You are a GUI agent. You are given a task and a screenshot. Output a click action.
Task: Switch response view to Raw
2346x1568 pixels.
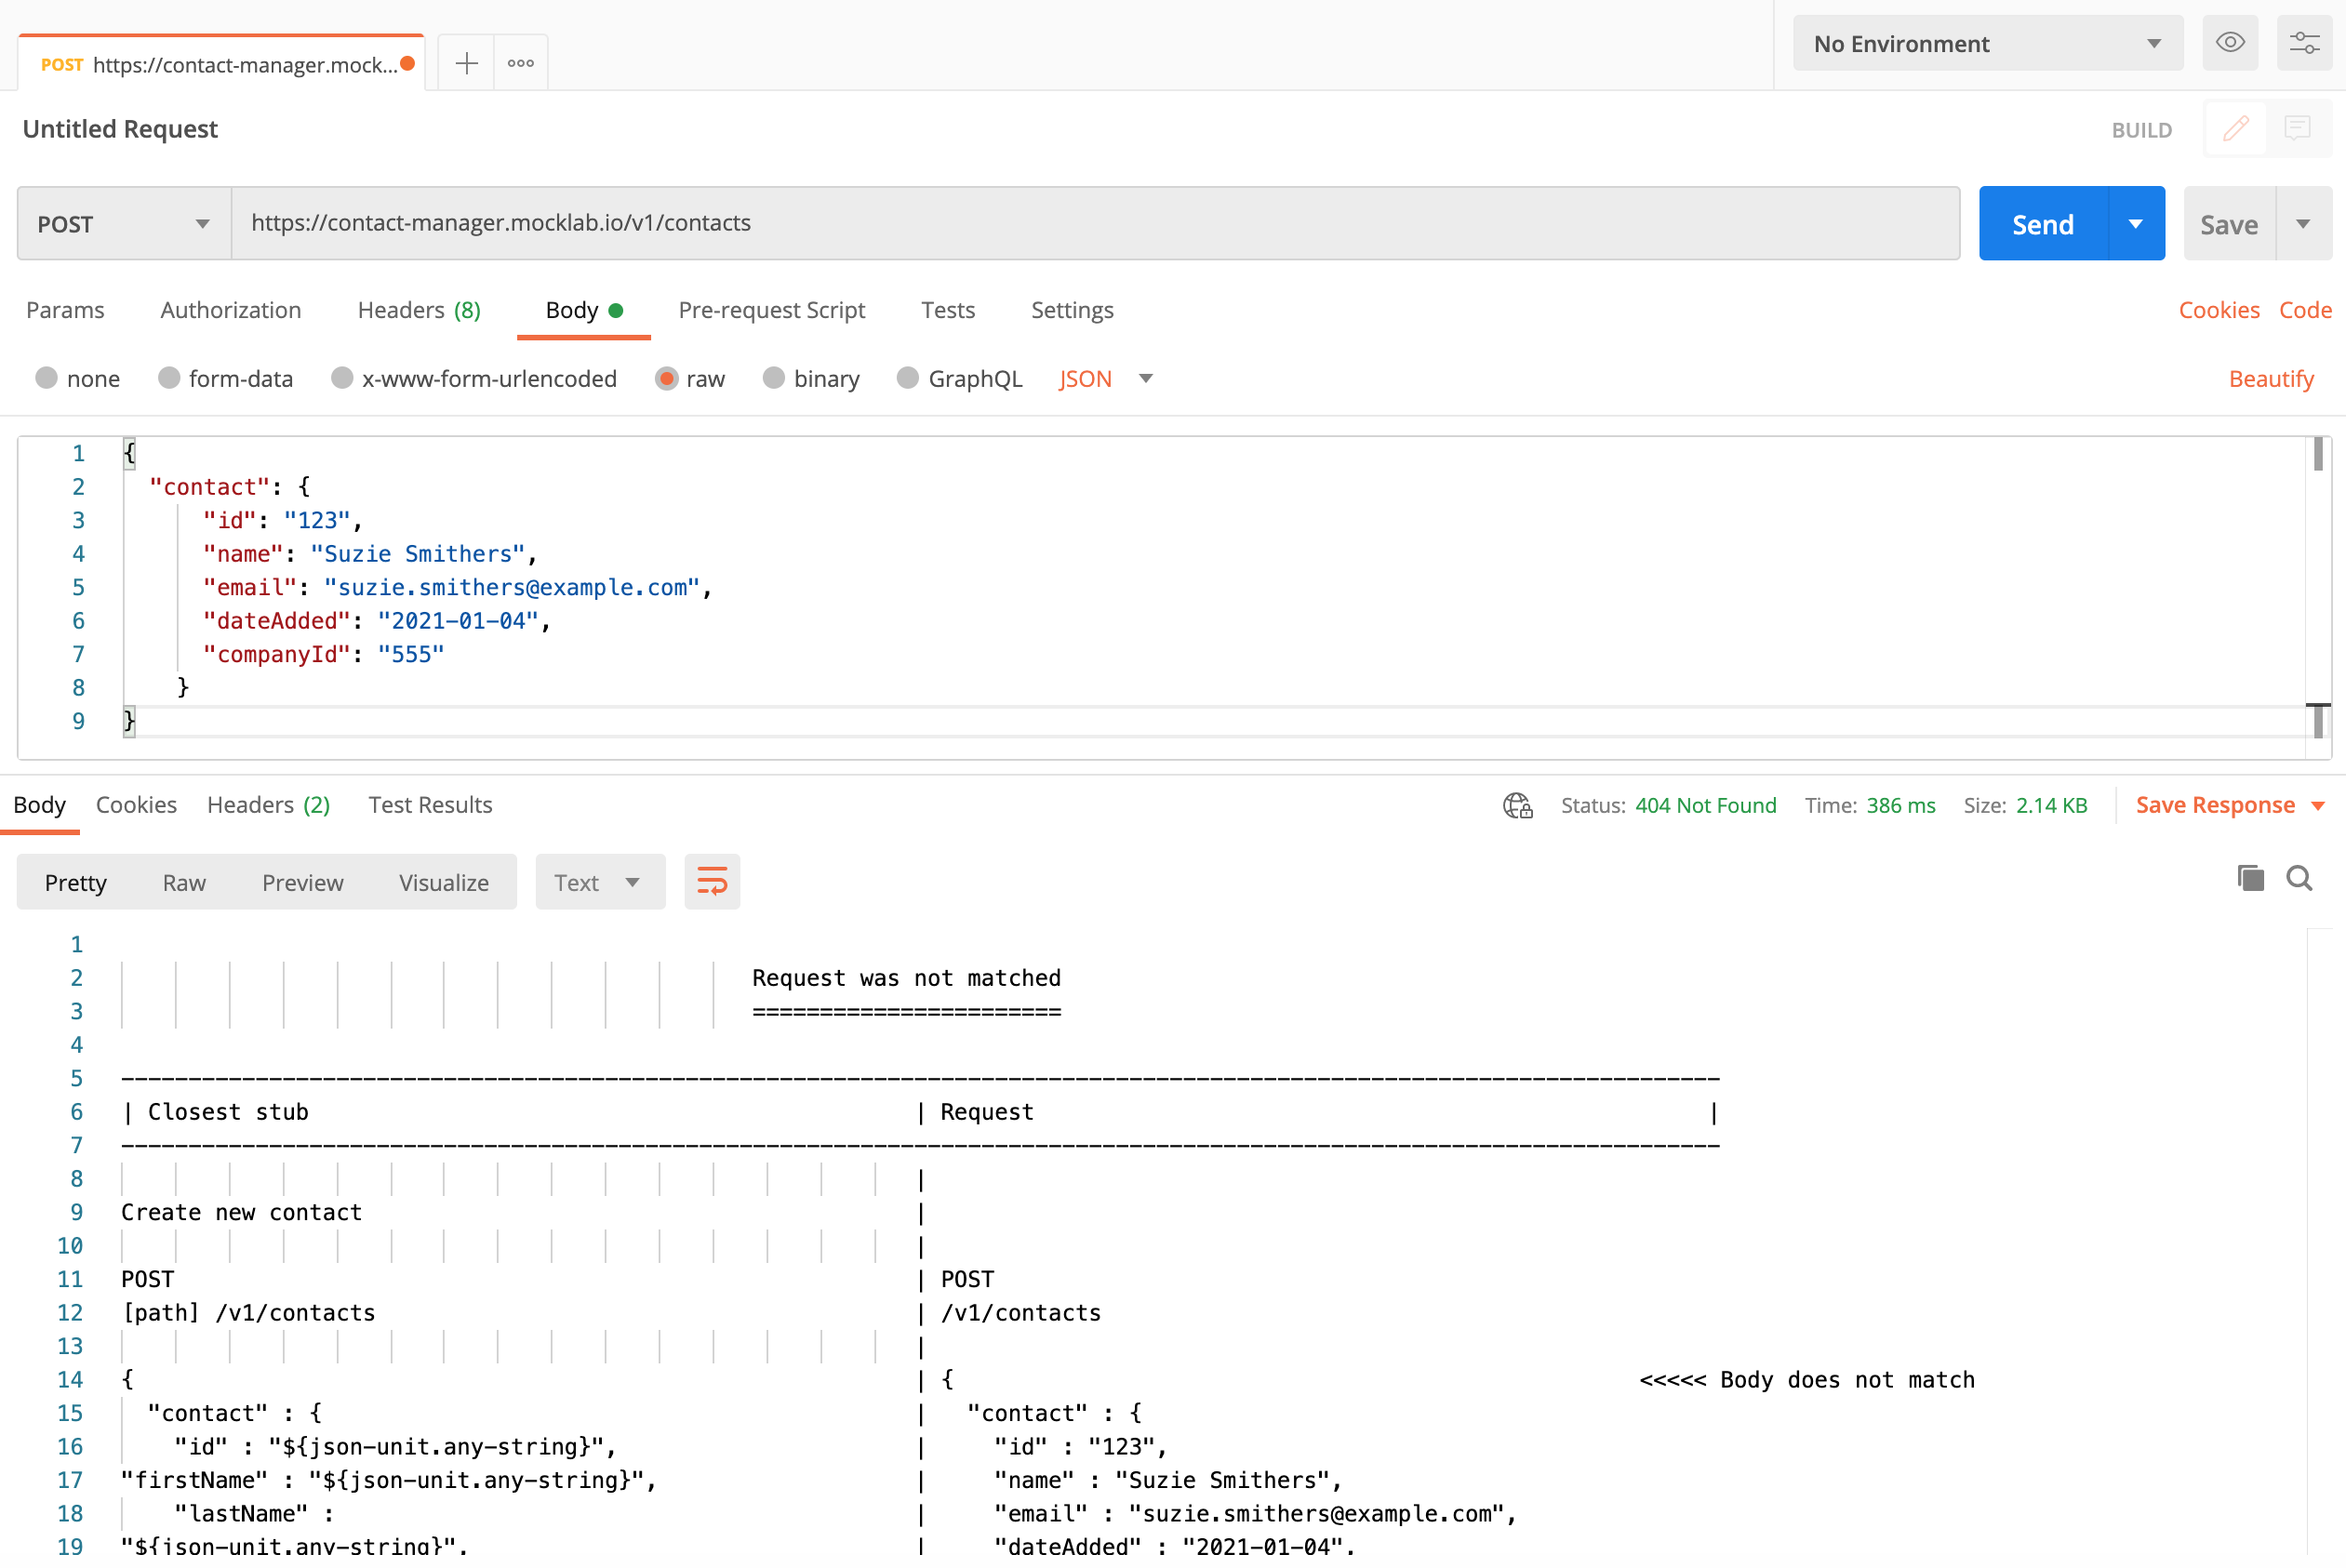tap(184, 882)
